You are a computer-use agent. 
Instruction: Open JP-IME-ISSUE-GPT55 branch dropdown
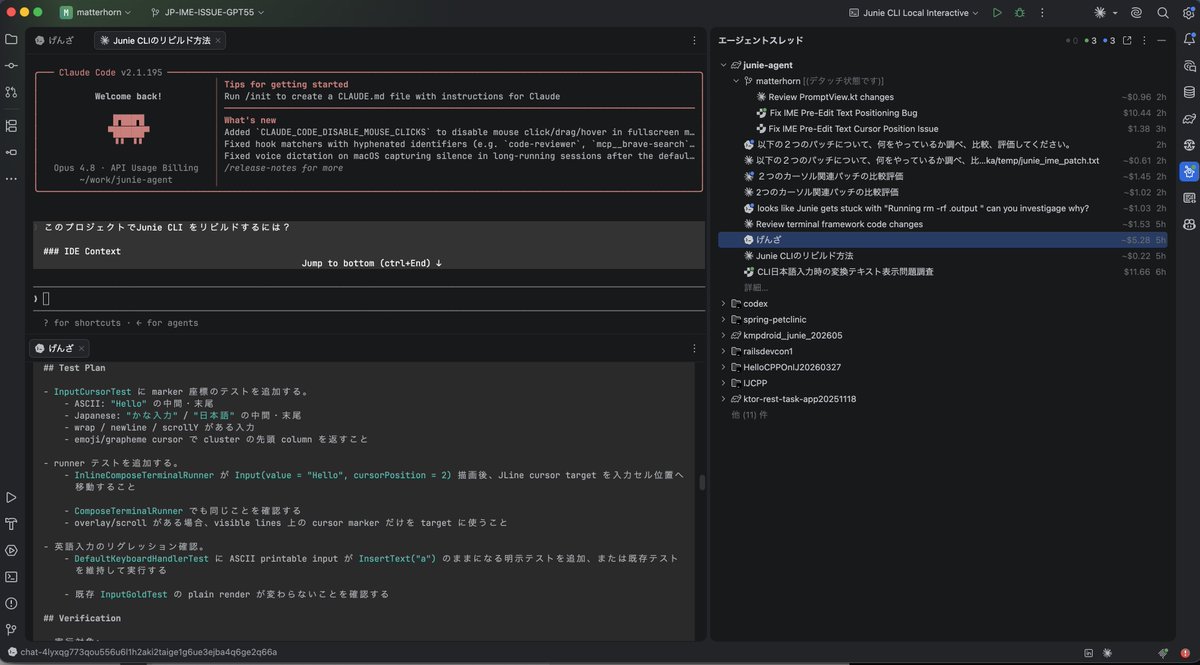click(207, 13)
